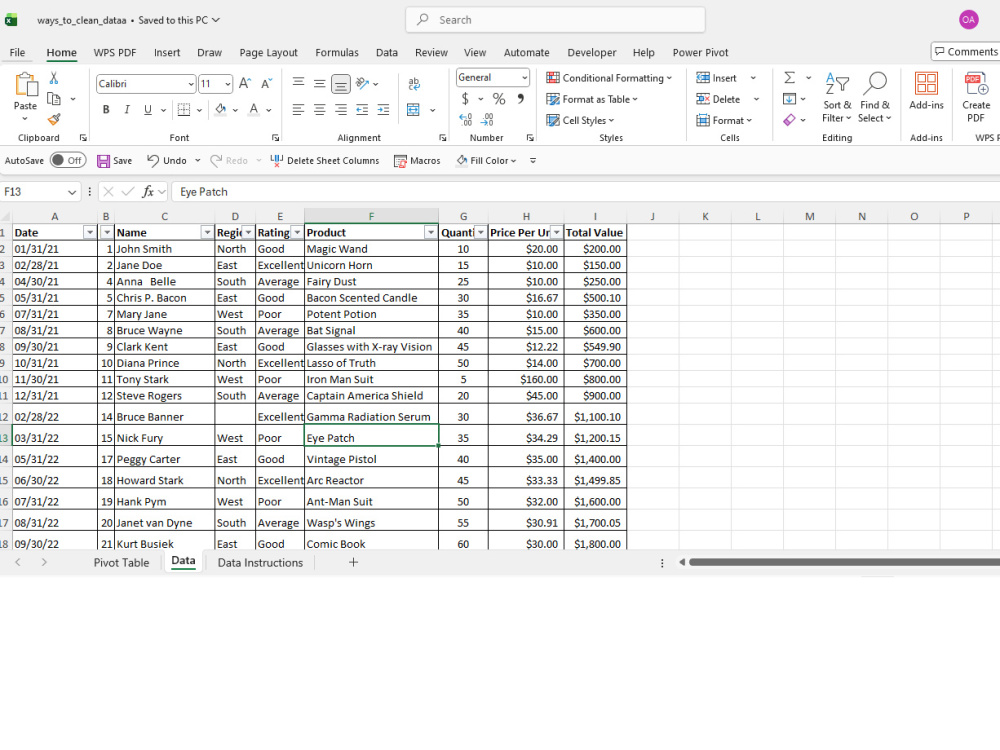Center align cell text horizontally
Screen dimensions: 1000x750
tap(320, 110)
